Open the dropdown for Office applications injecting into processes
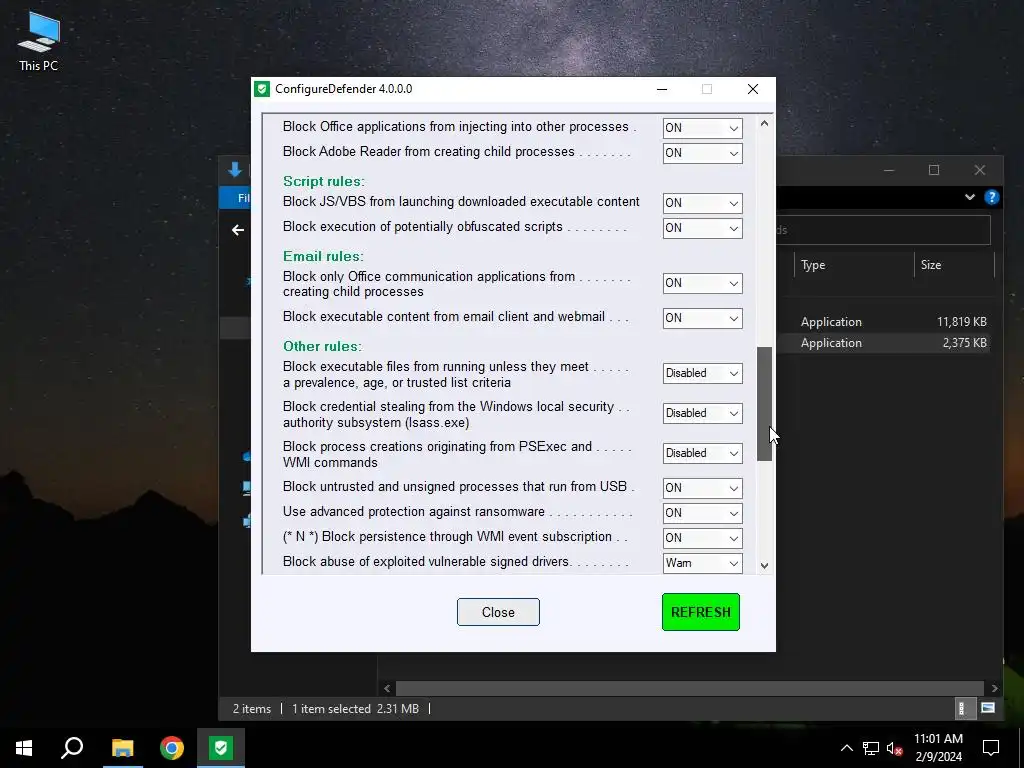 tap(702, 128)
